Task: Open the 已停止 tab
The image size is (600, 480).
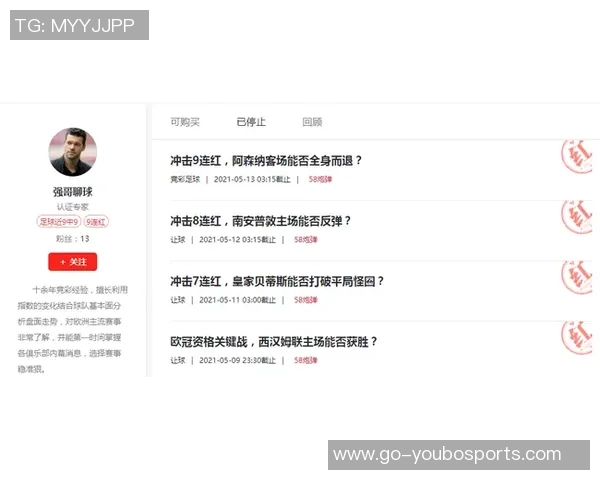Action: (251, 122)
